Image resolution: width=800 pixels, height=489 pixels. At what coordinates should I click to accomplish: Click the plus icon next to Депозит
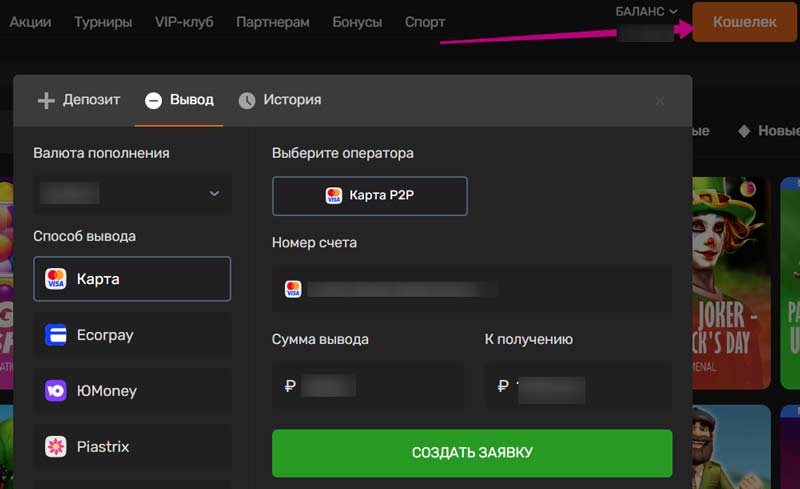point(46,100)
